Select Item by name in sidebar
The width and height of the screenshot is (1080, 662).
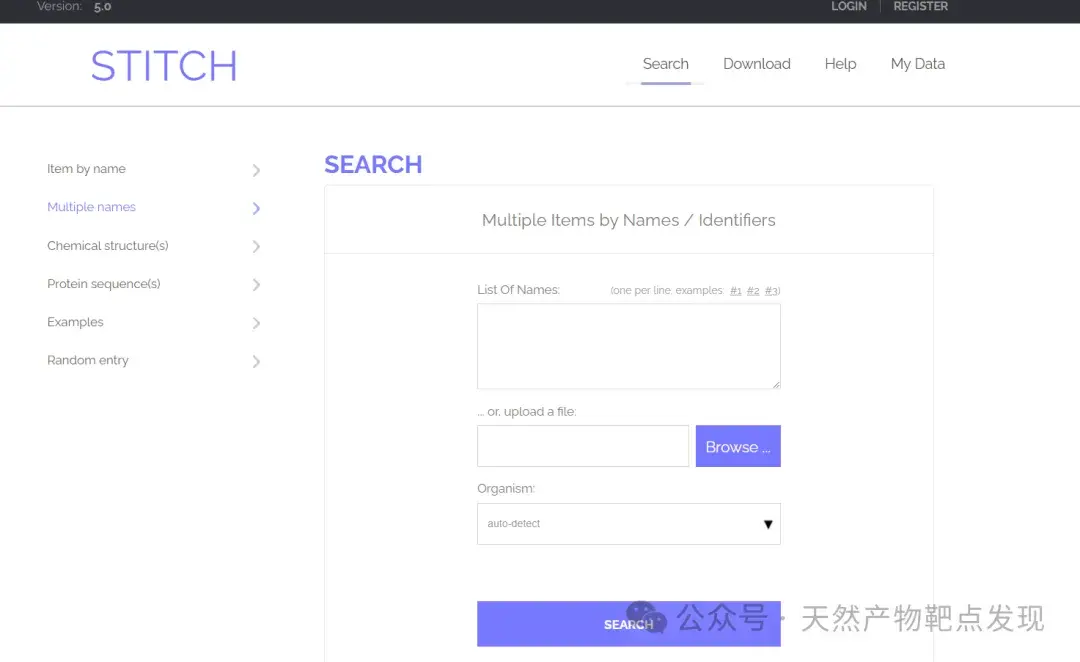point(86,169)
